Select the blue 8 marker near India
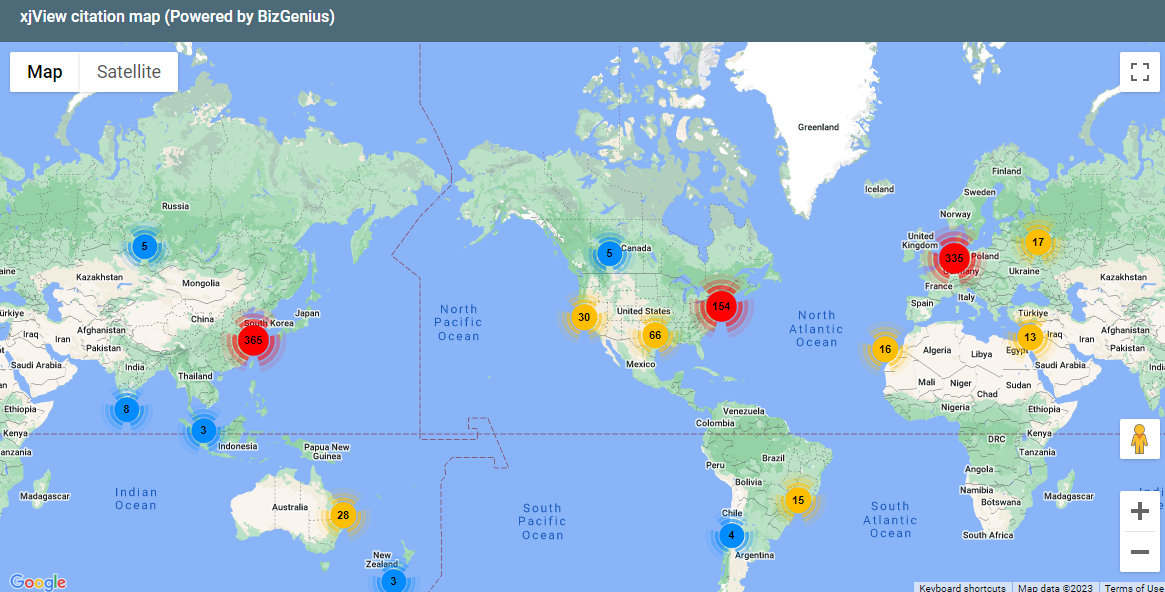The height and width of the screenshot is (592, 1165). click(x=125, y=408)
